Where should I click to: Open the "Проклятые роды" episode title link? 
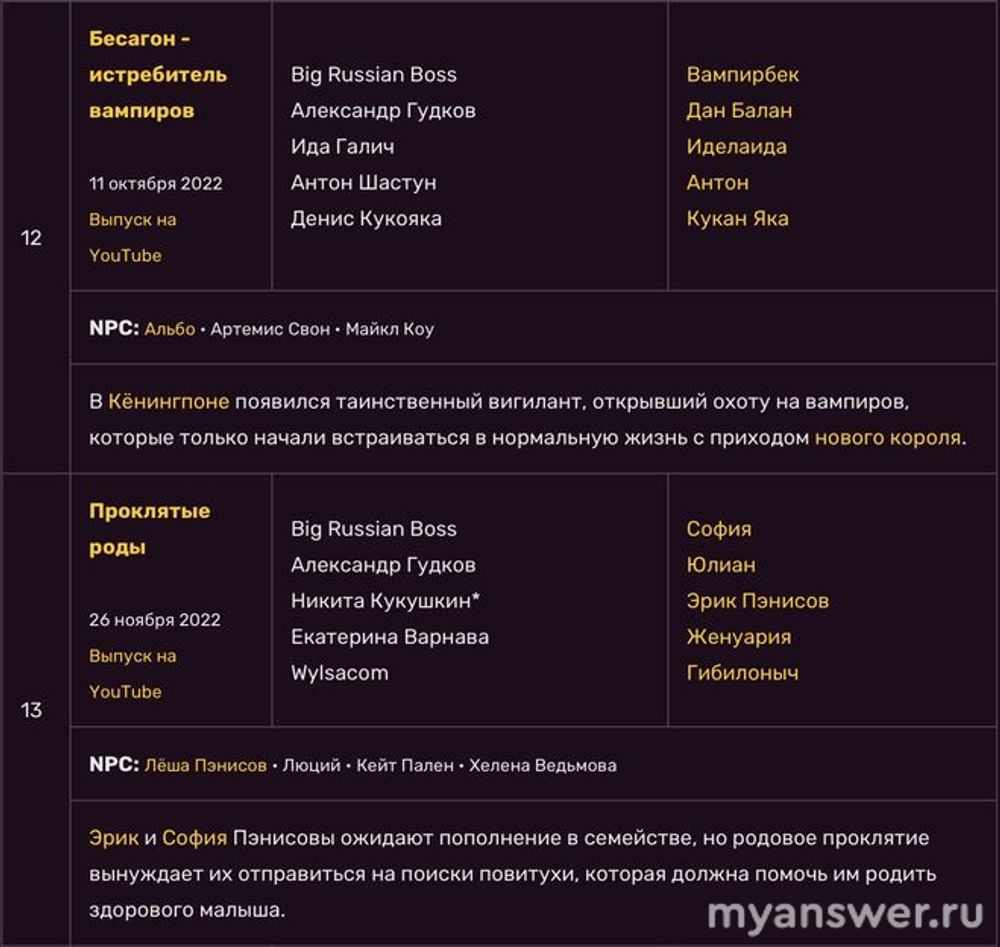149,529
